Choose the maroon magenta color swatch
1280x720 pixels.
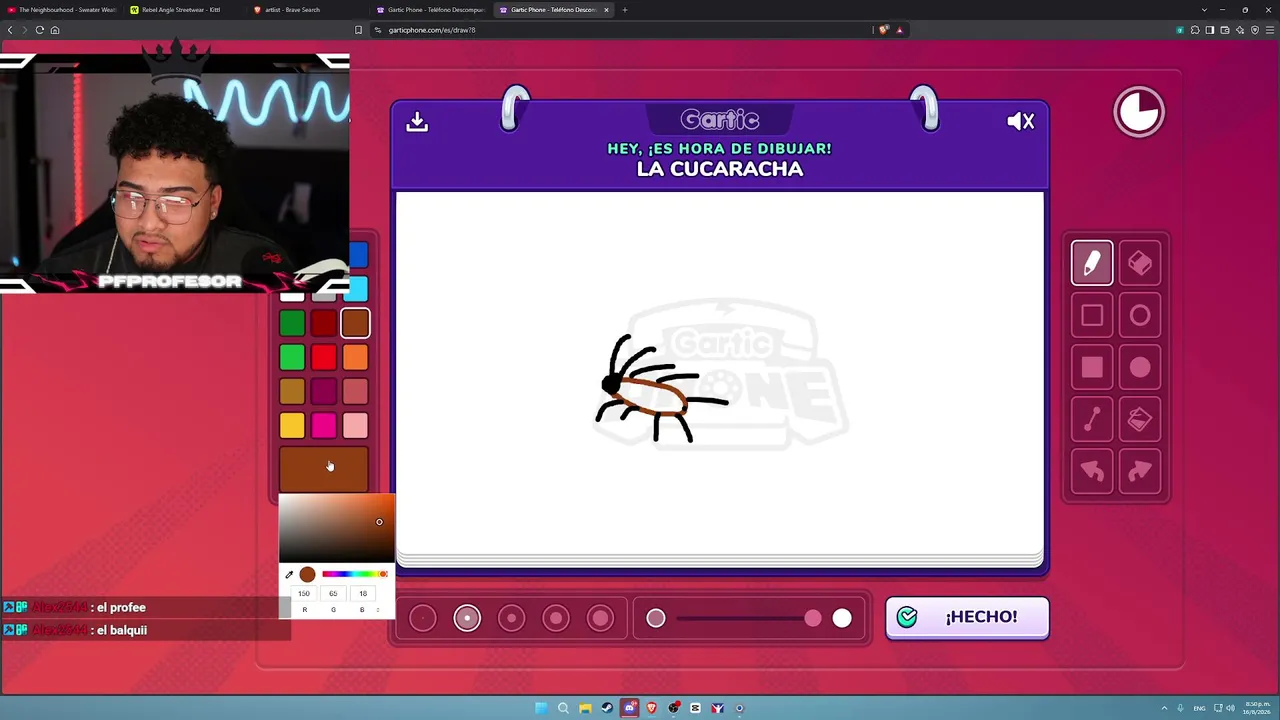[323, 392]
